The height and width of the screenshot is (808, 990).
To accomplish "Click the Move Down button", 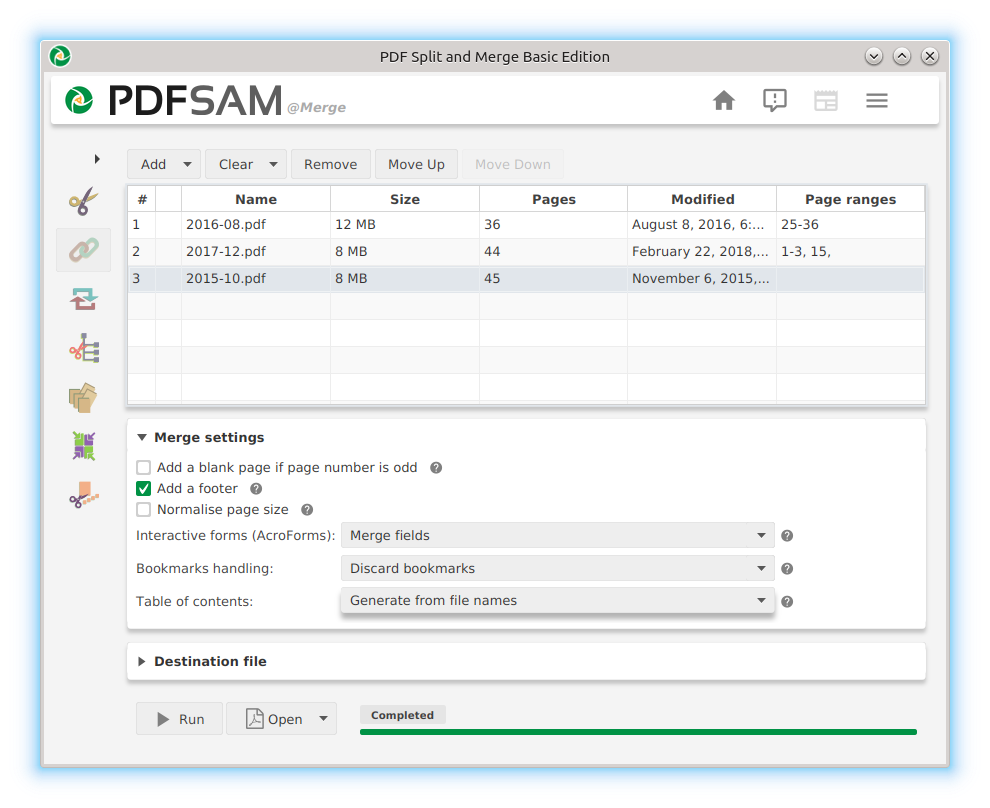I will pyautogui.click(x=513, y=164).
